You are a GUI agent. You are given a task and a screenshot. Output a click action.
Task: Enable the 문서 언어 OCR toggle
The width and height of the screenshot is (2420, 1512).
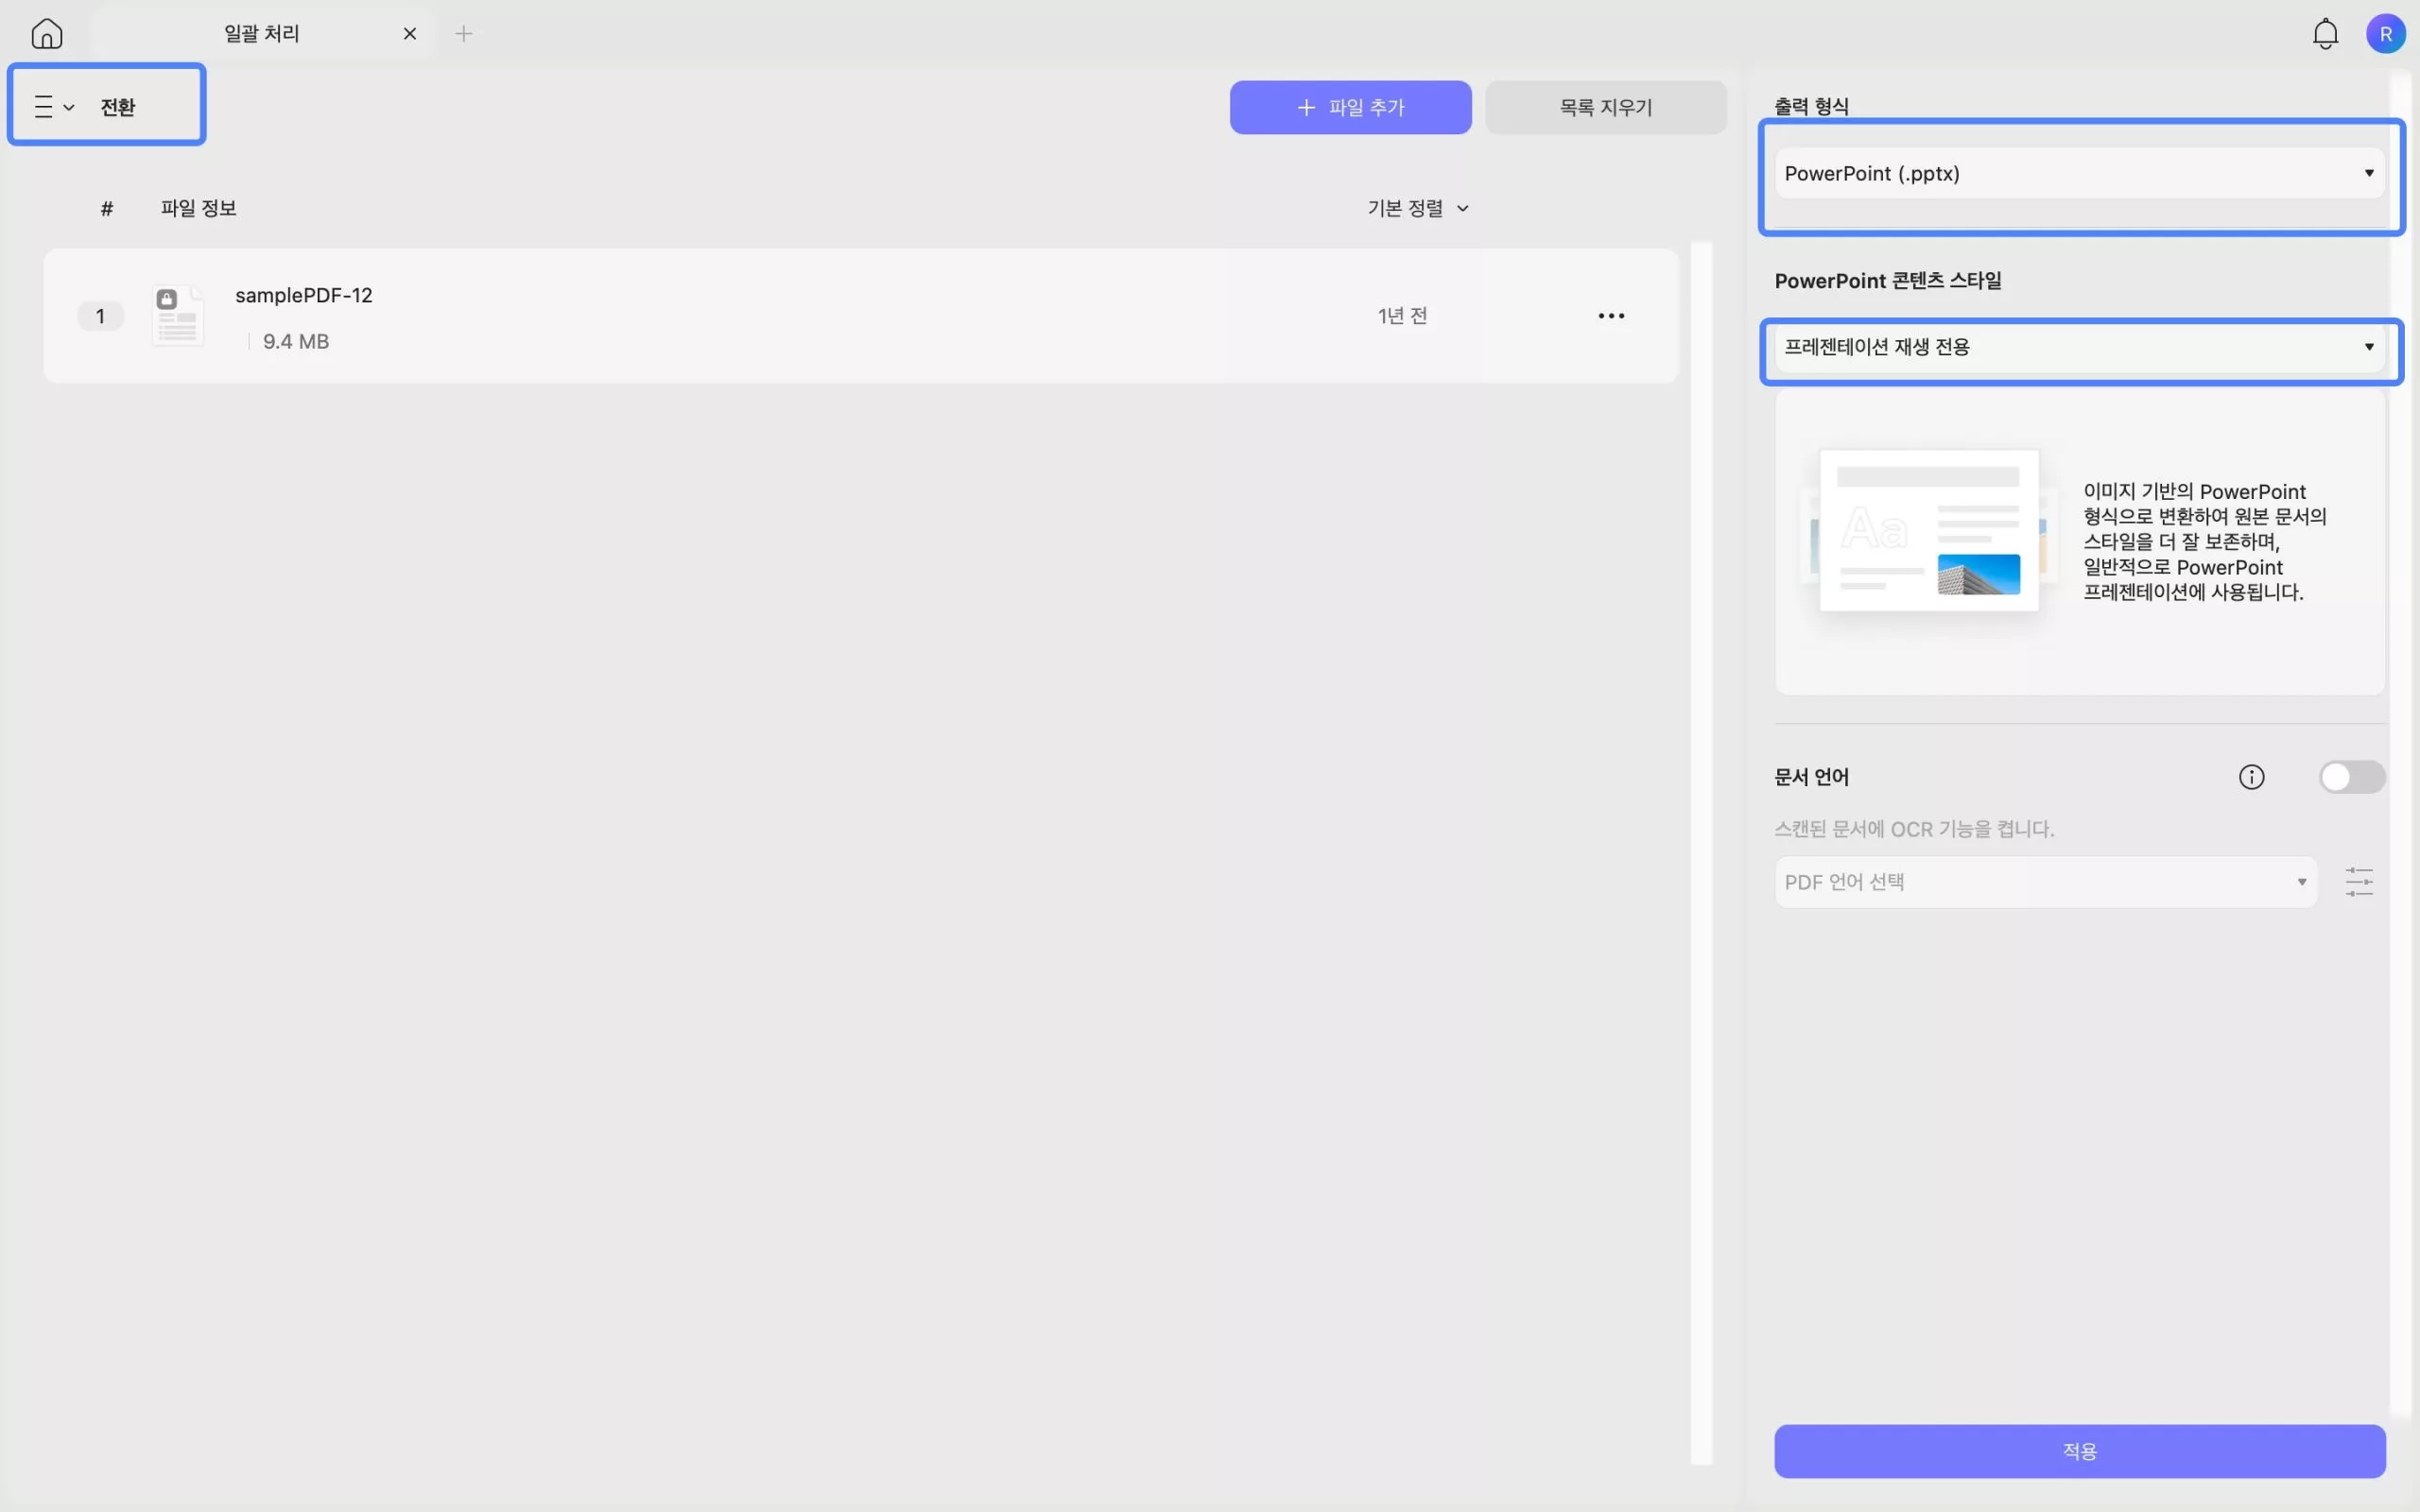point(2351,777)
